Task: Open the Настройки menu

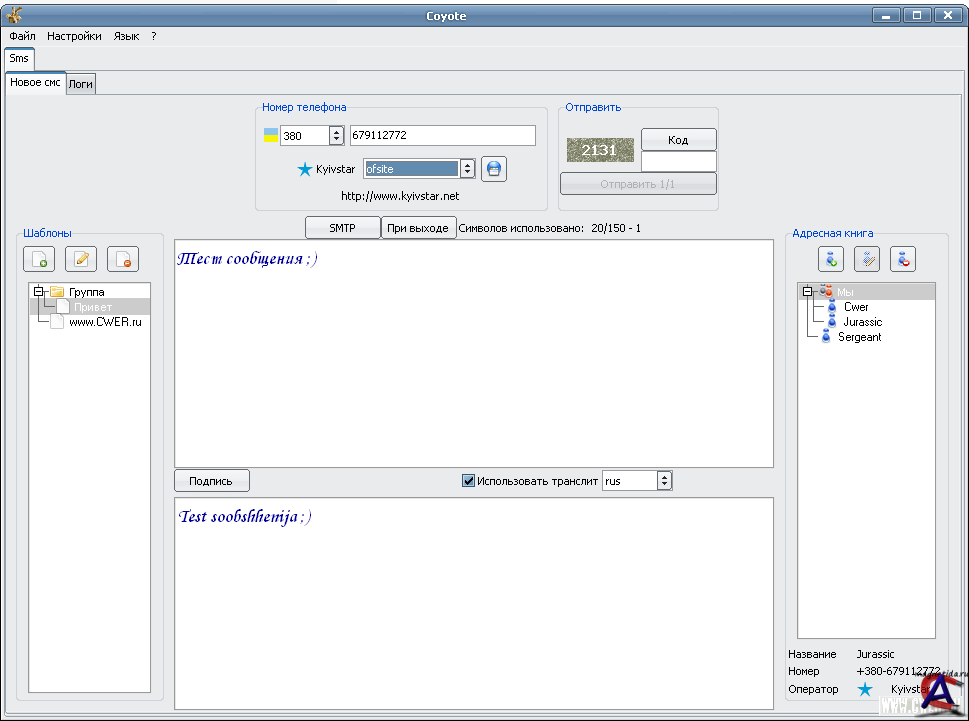Action: pos(74,36)
